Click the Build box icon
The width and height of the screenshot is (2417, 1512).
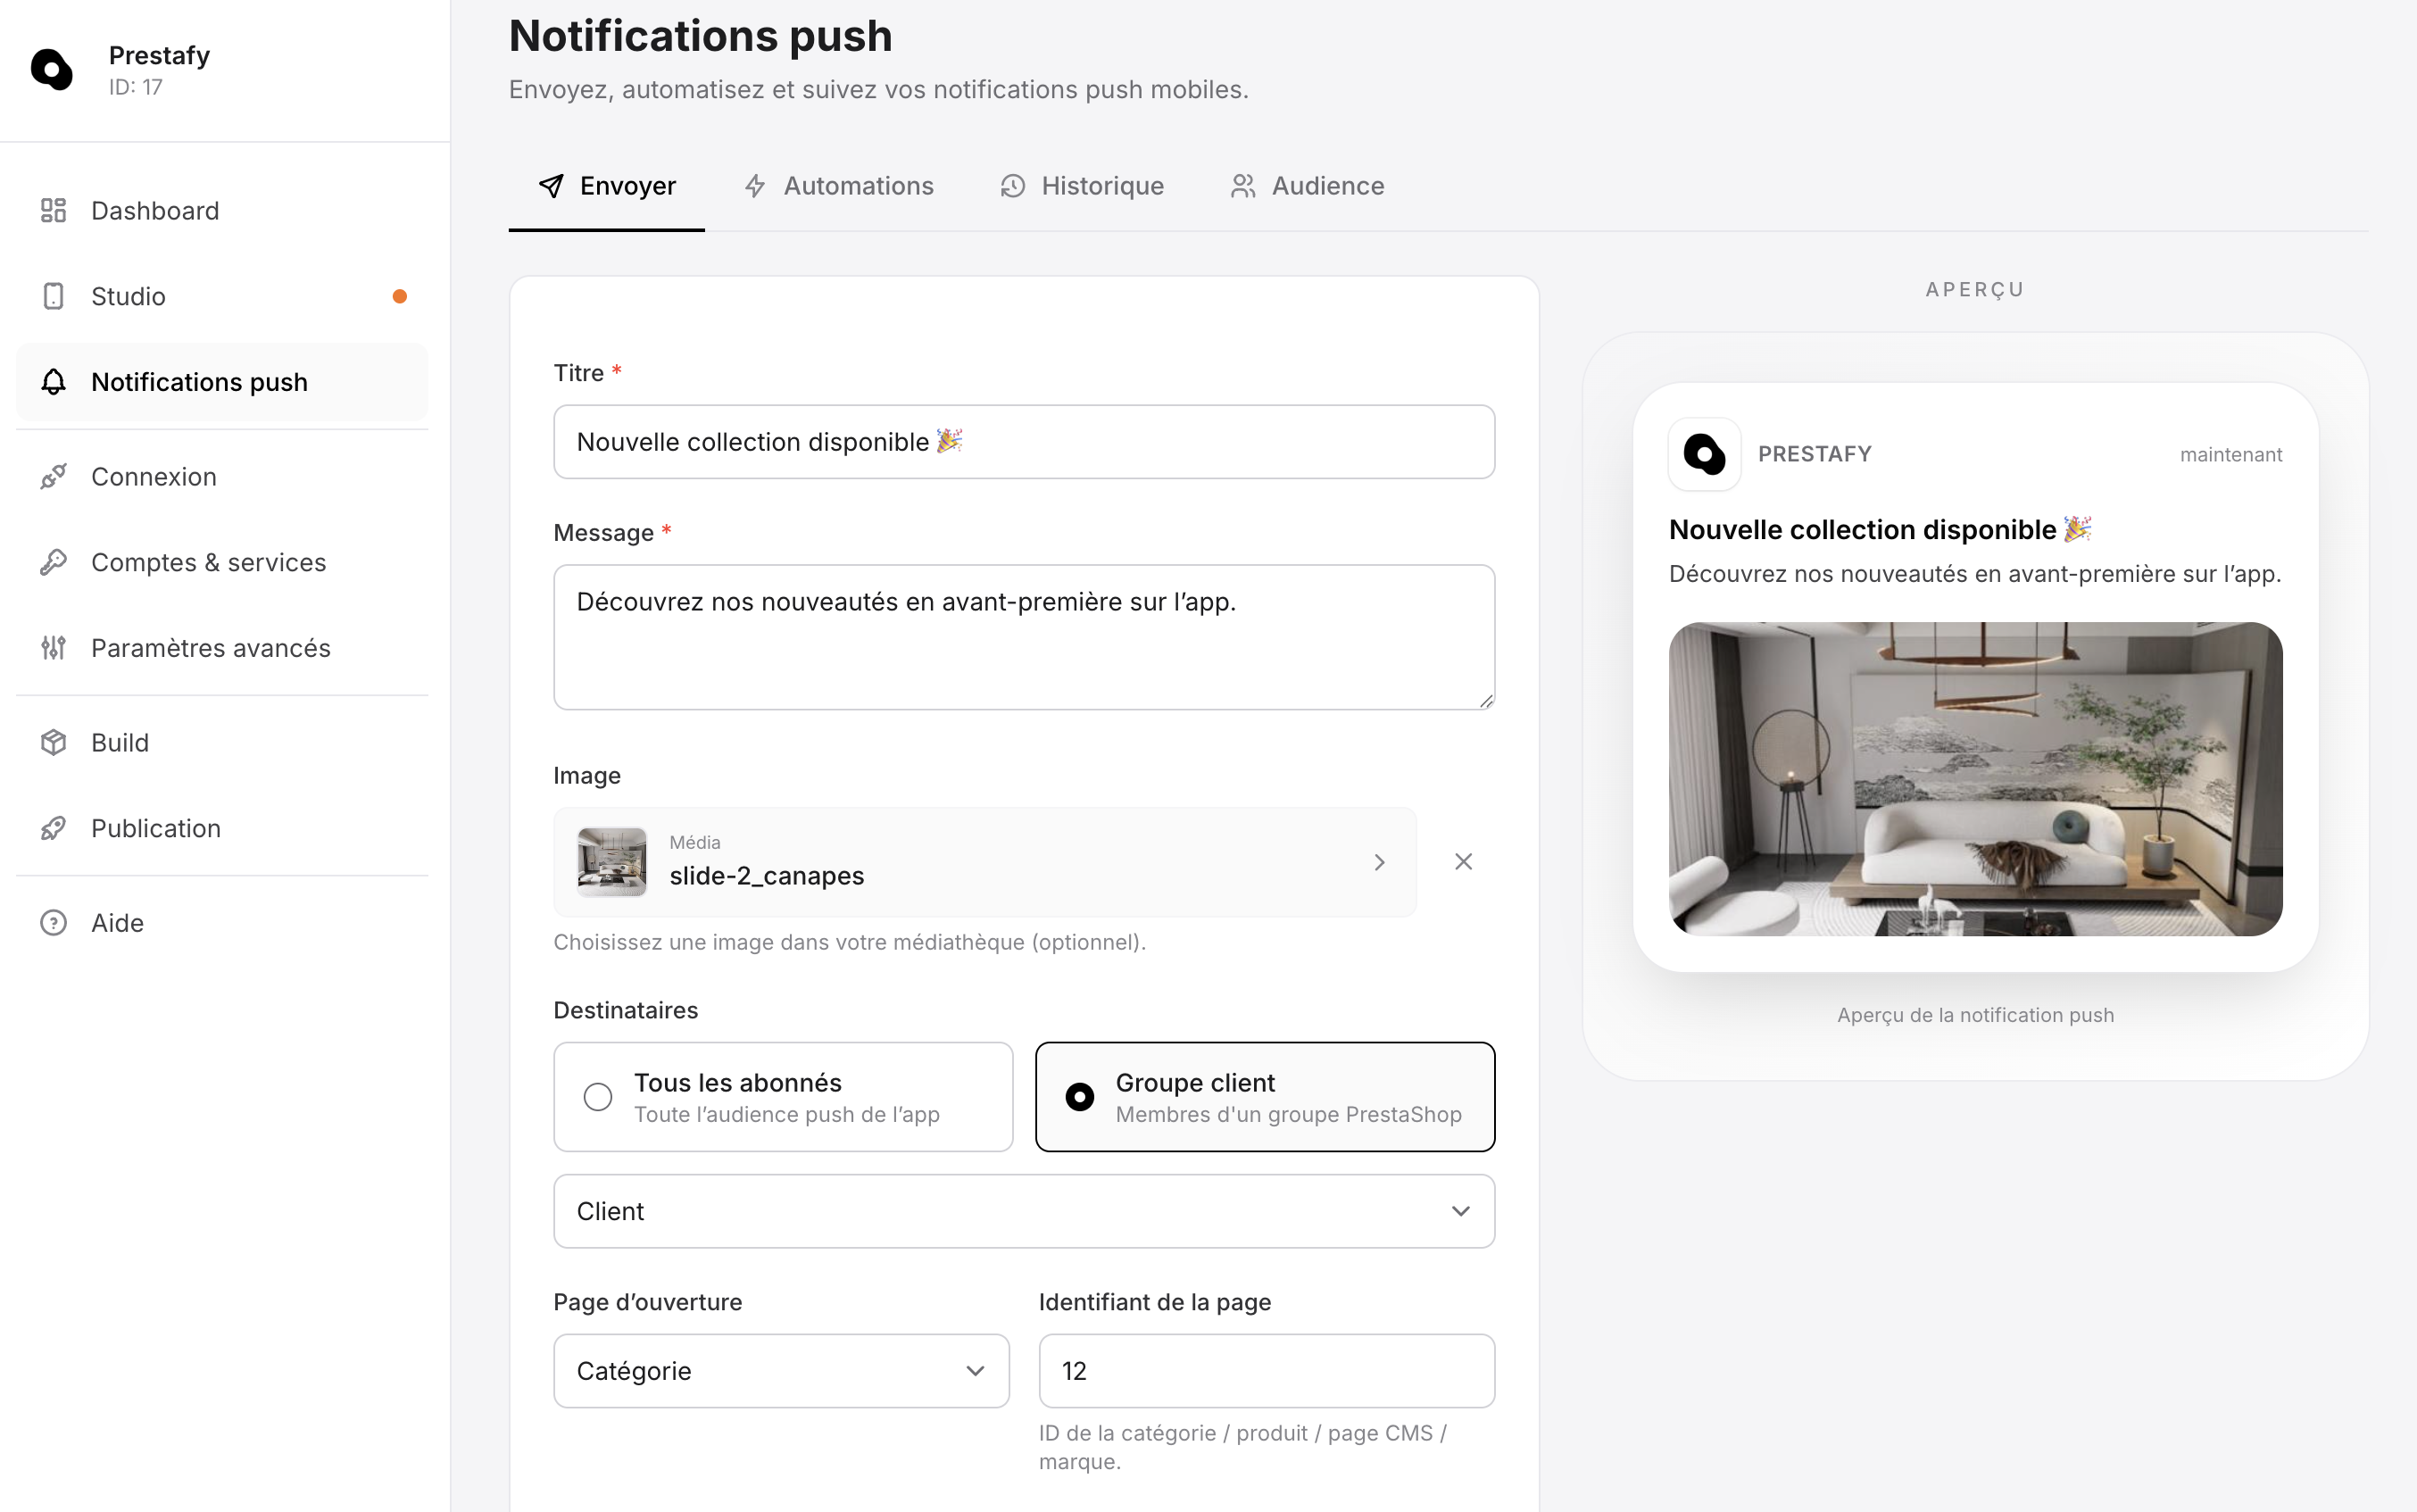click(53, 742)
